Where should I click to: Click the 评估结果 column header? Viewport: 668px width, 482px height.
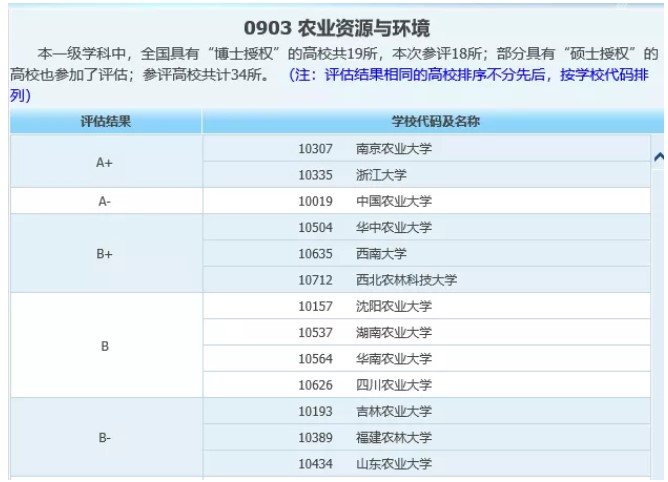pyautogui.click(x=105, y=122)
